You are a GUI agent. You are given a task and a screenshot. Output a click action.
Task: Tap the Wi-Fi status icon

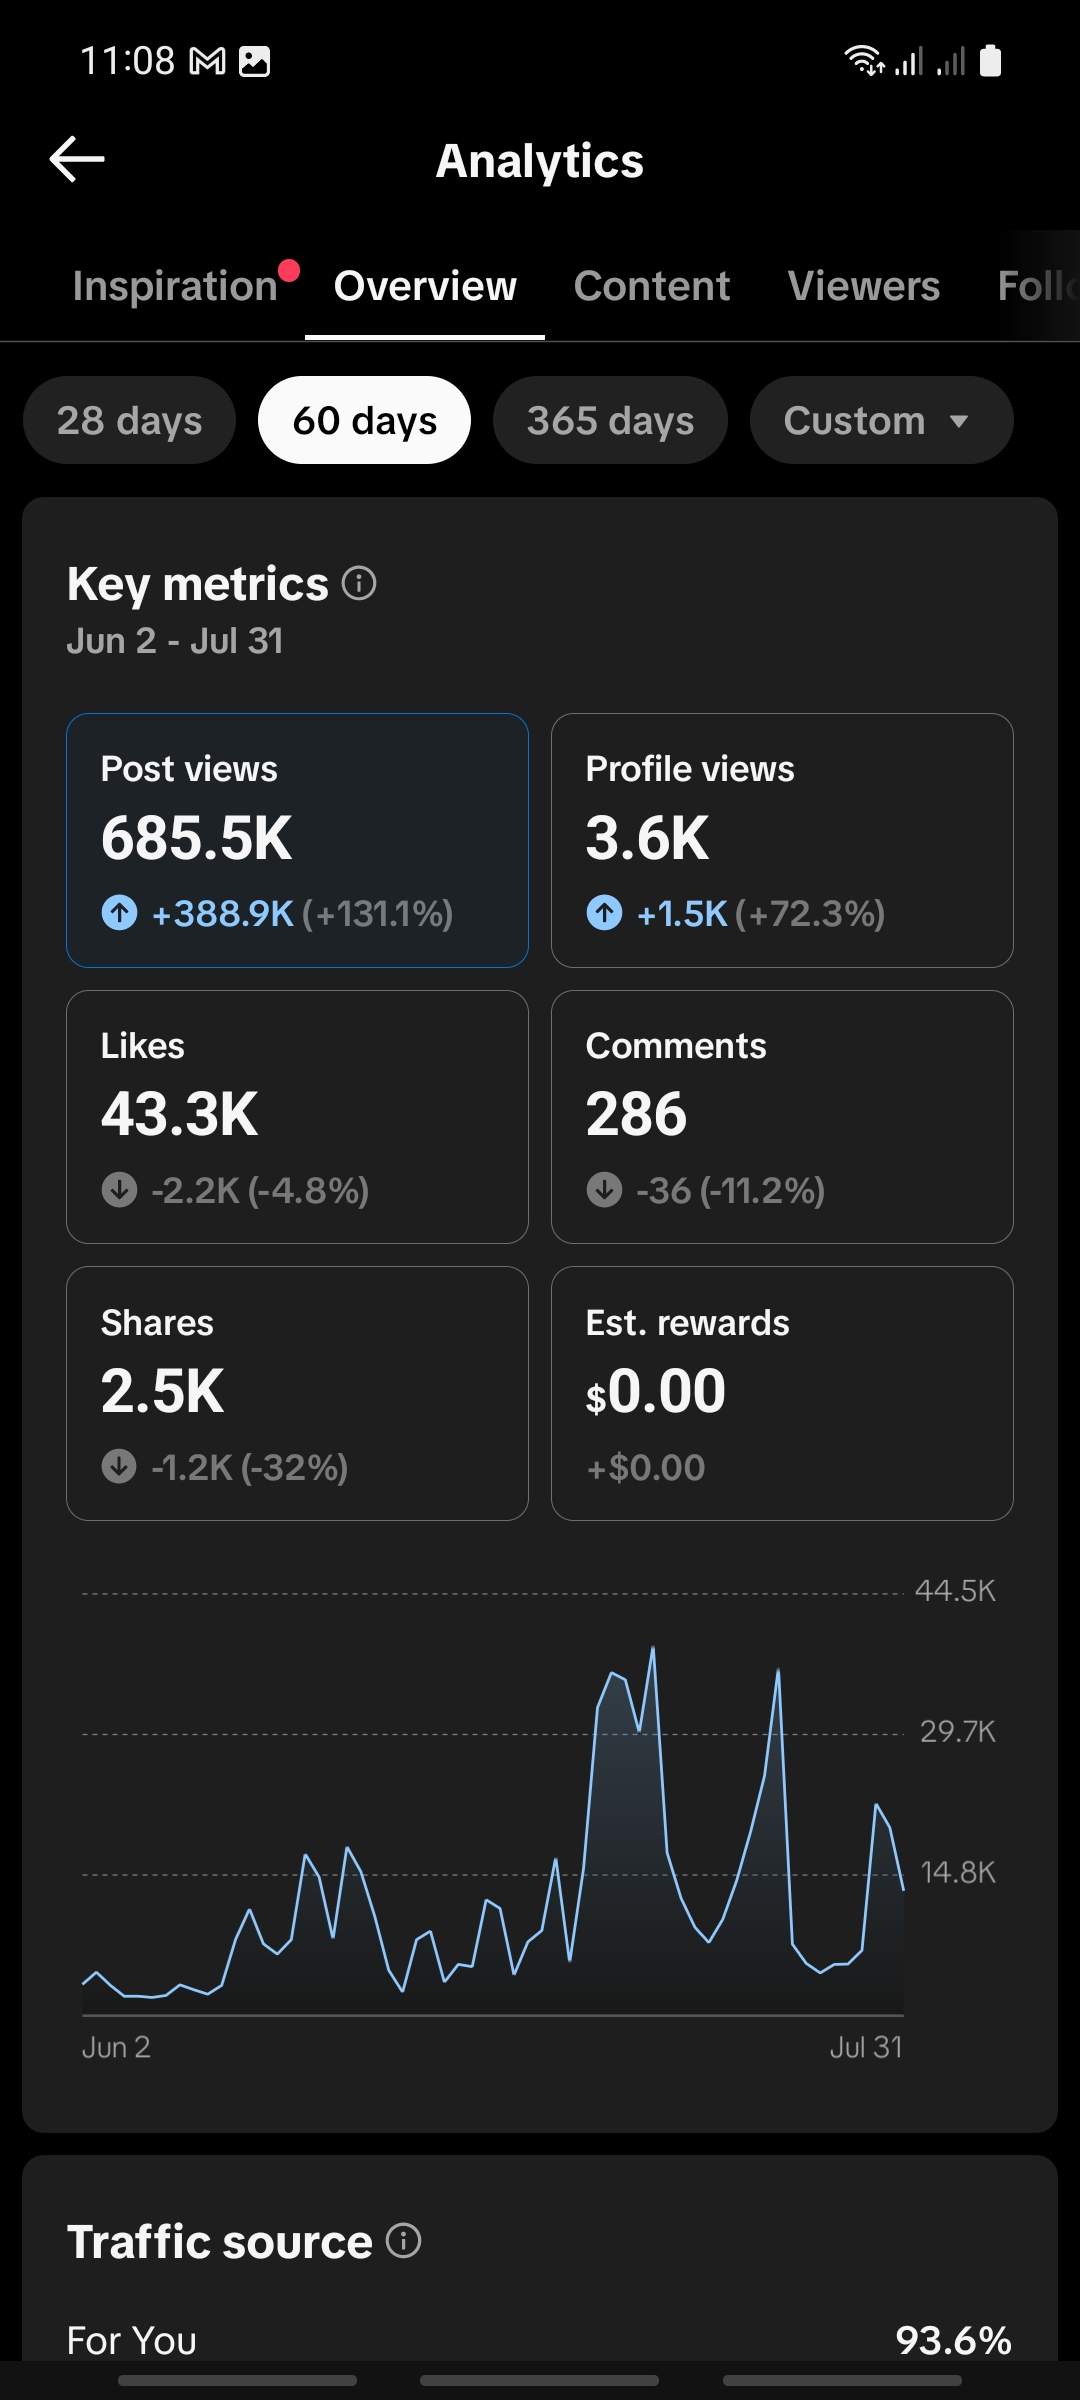(x=865, y=61)
